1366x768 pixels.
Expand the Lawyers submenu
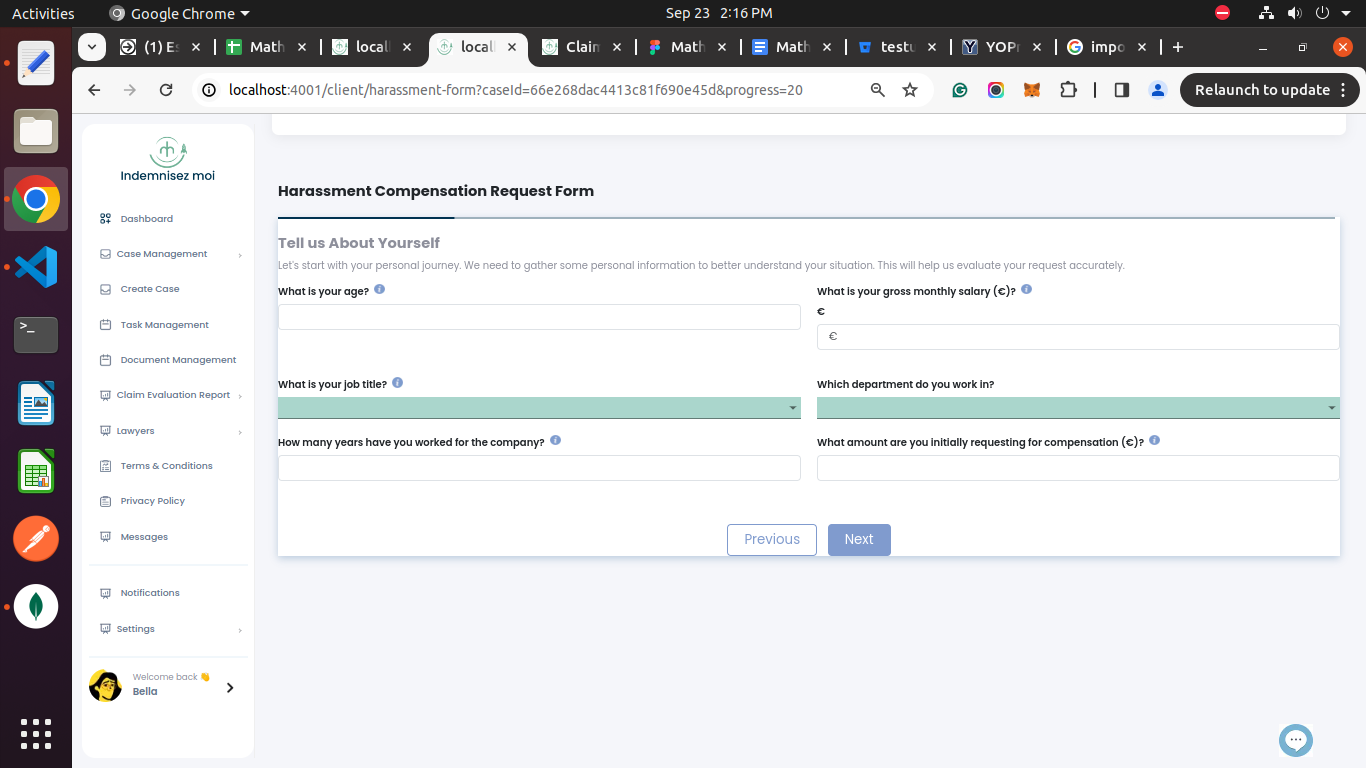pyautogui.click(x=240, y=432)
